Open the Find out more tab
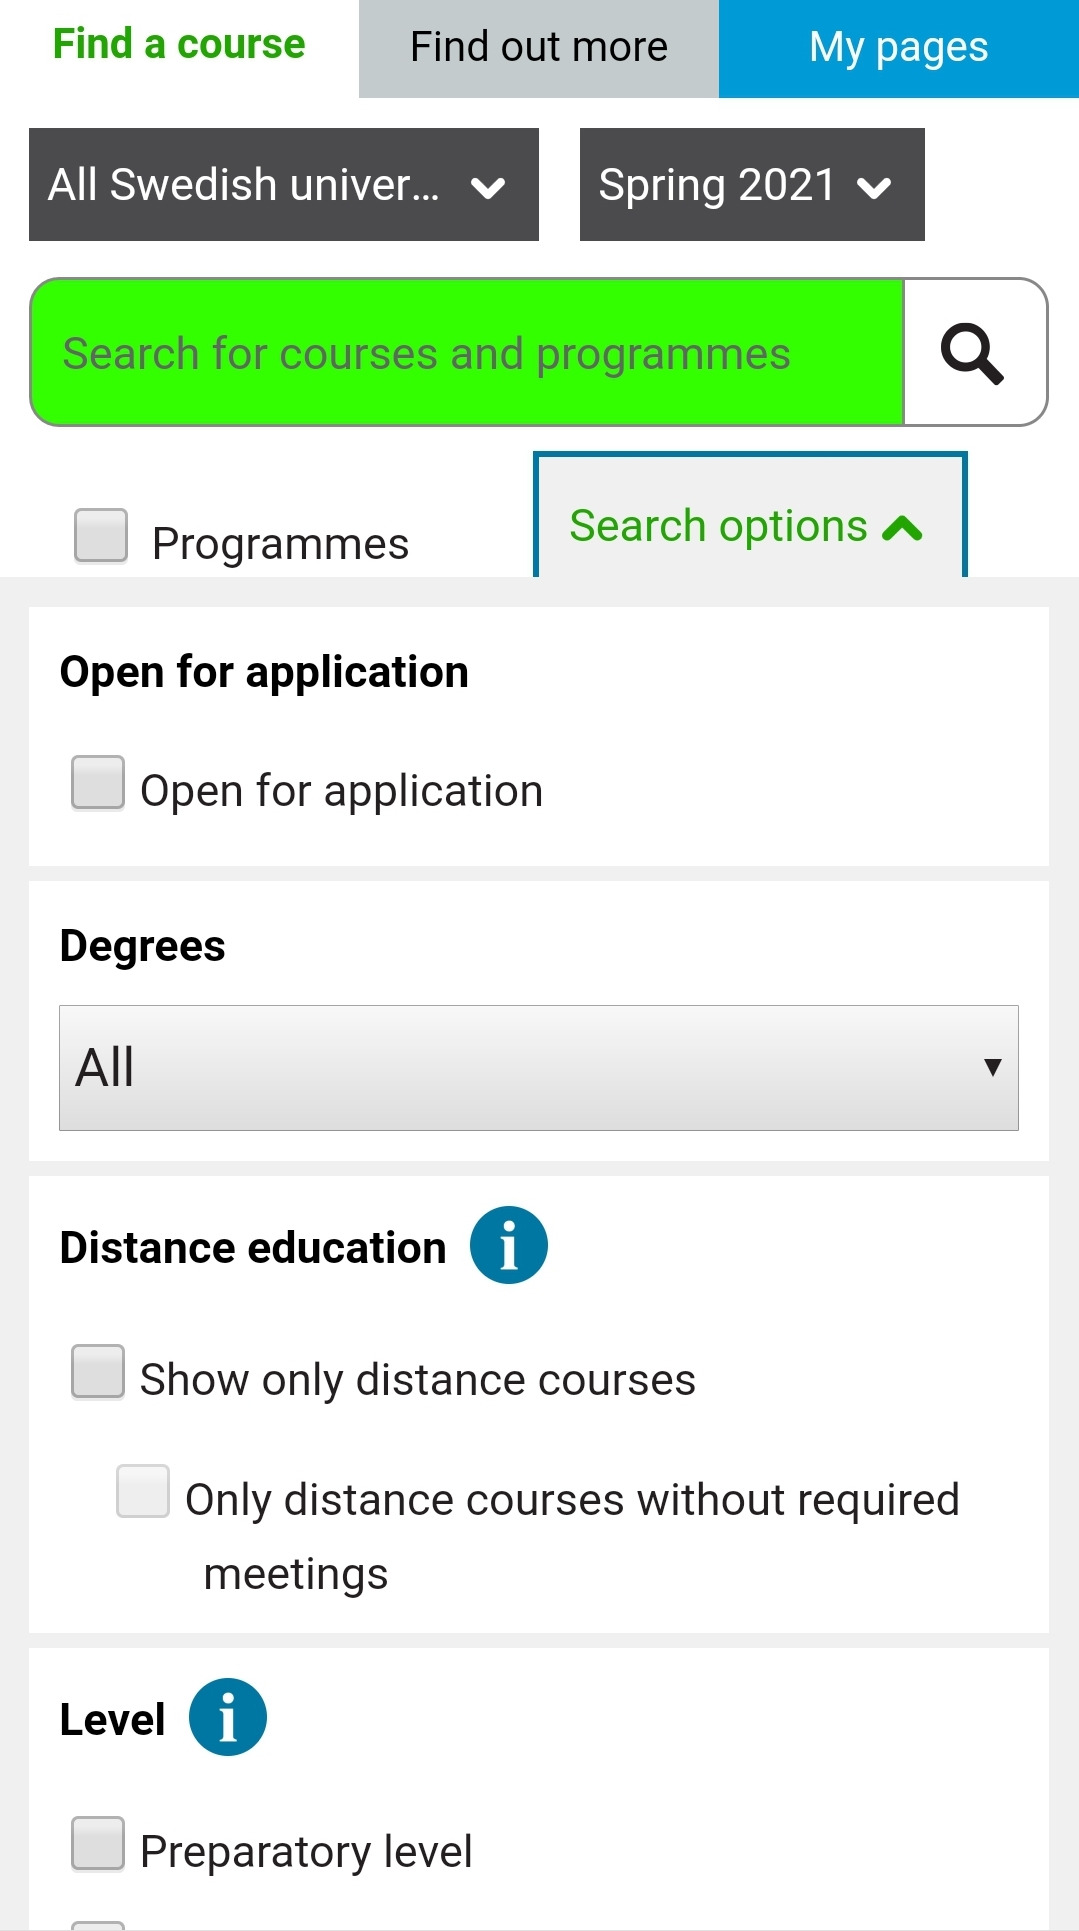 538,48
